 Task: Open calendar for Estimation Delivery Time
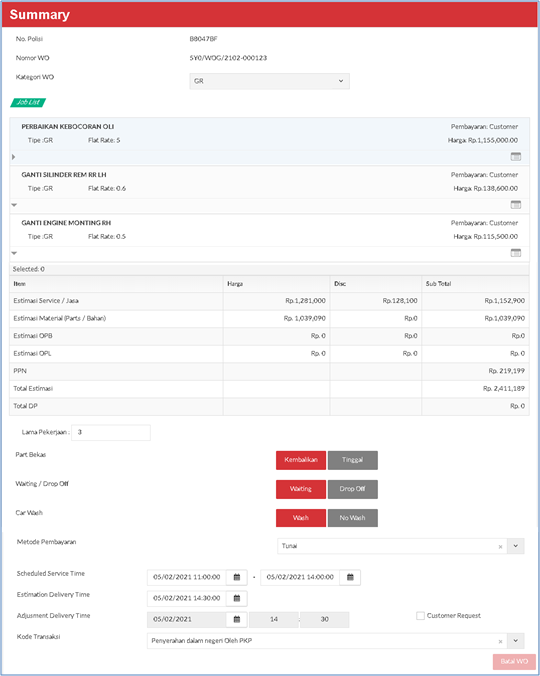(237, 598)
